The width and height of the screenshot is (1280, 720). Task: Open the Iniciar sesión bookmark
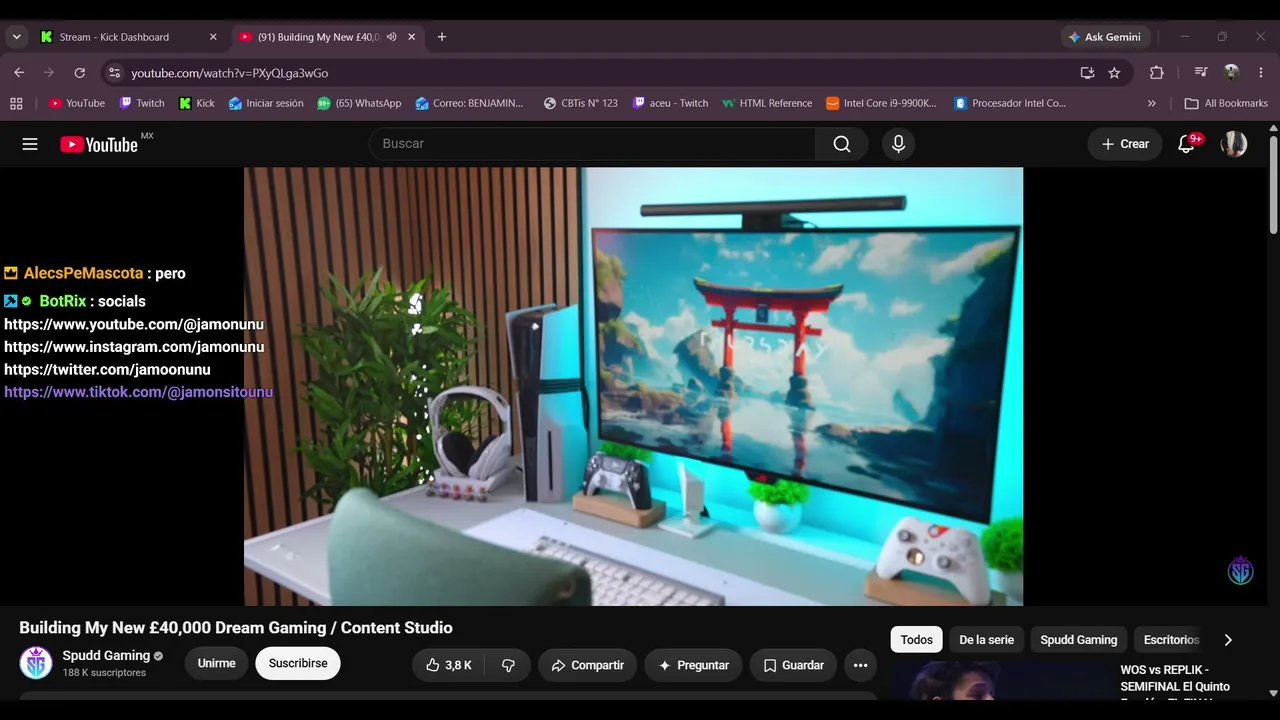(x=266, y=103)
